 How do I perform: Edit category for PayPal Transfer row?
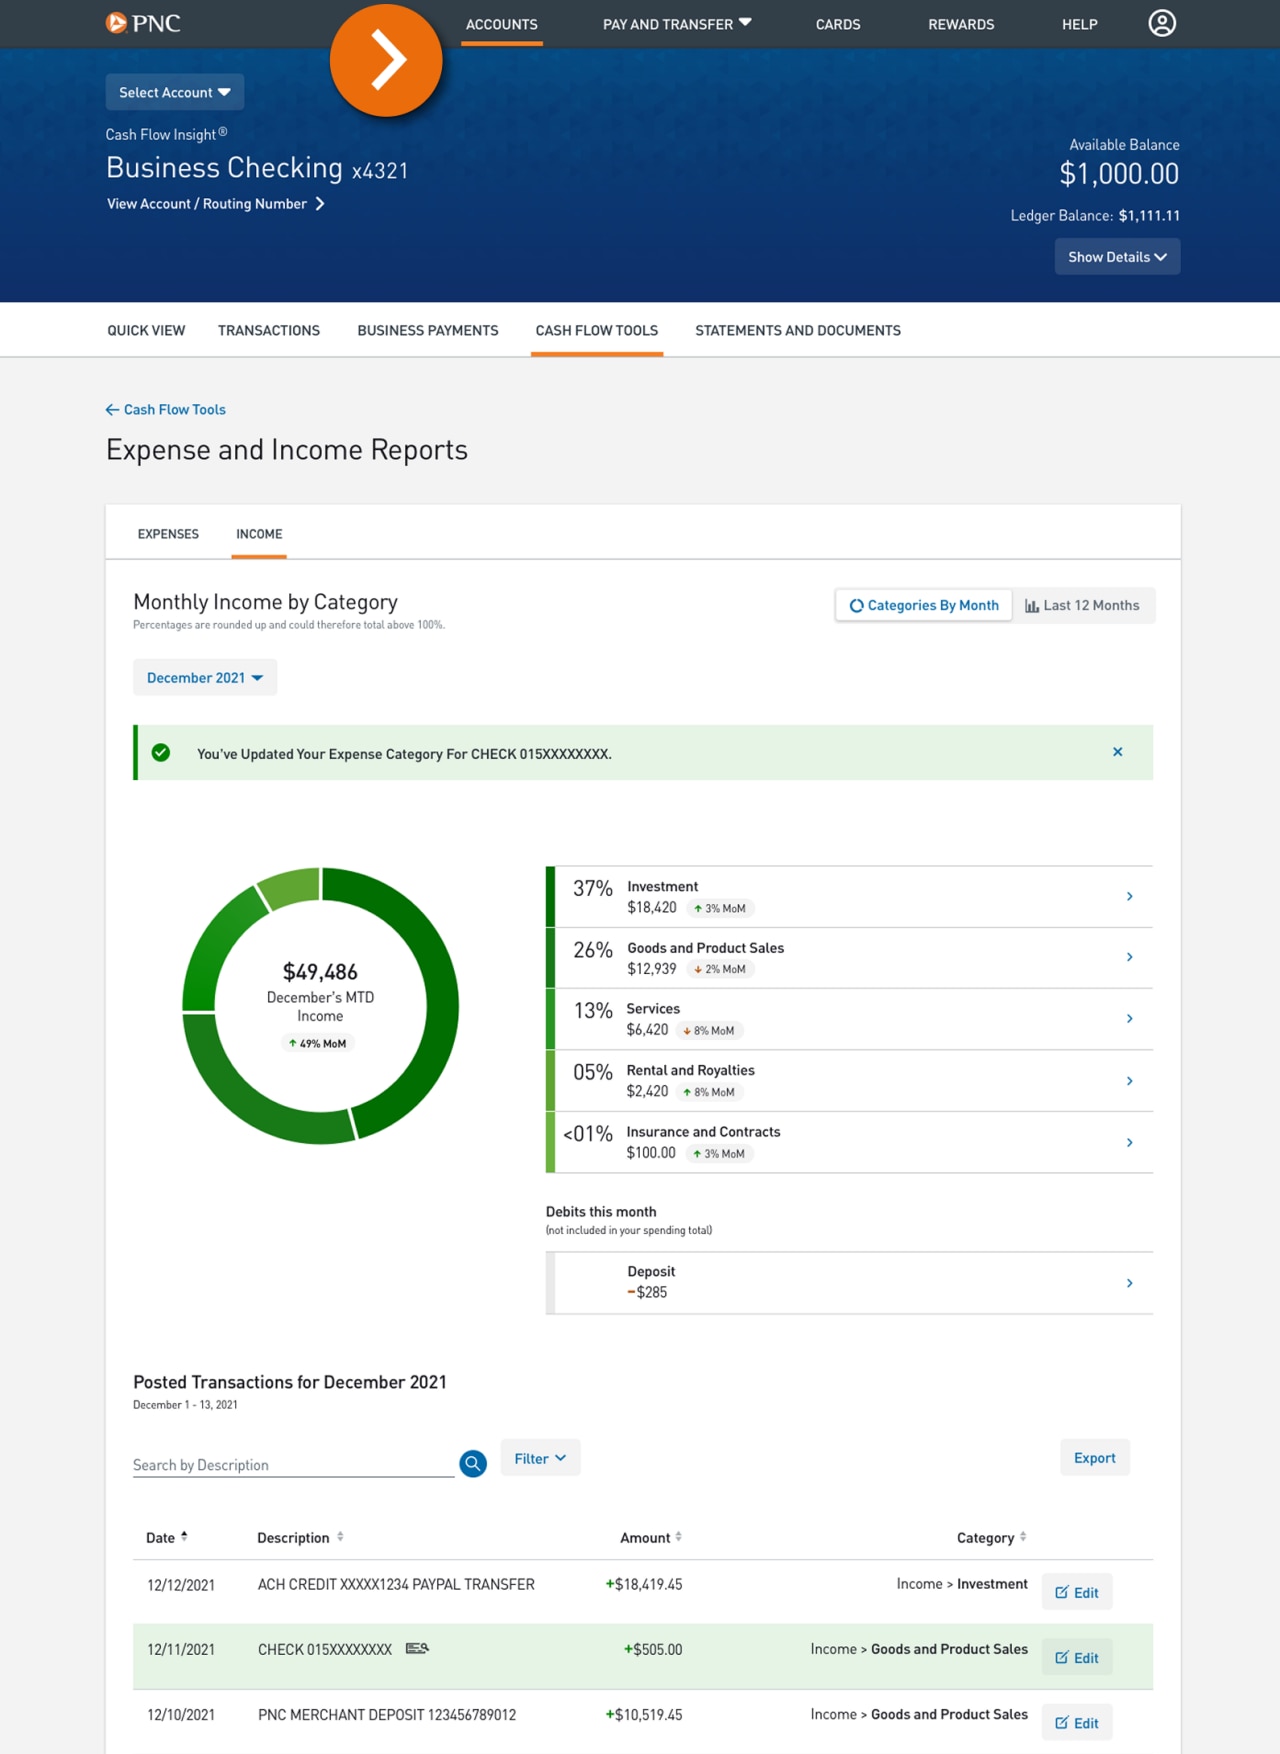point(1077,1592)
